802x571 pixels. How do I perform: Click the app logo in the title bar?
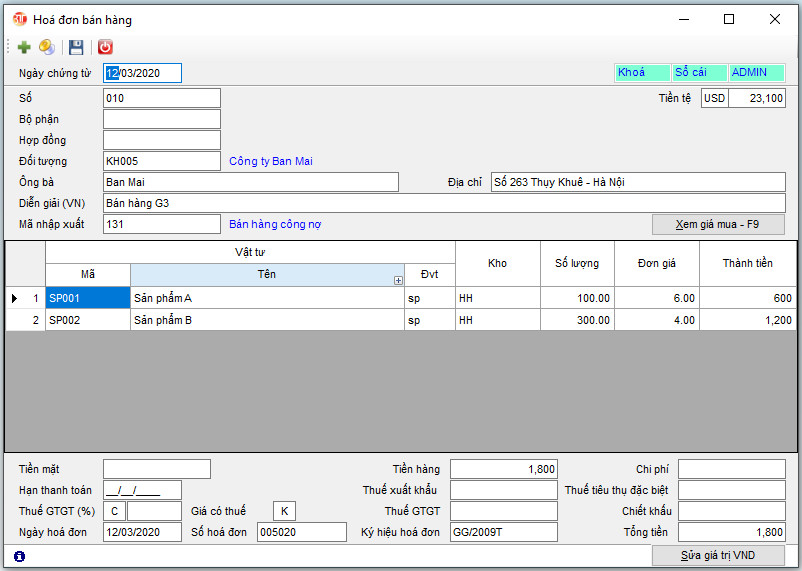point(19,19)
